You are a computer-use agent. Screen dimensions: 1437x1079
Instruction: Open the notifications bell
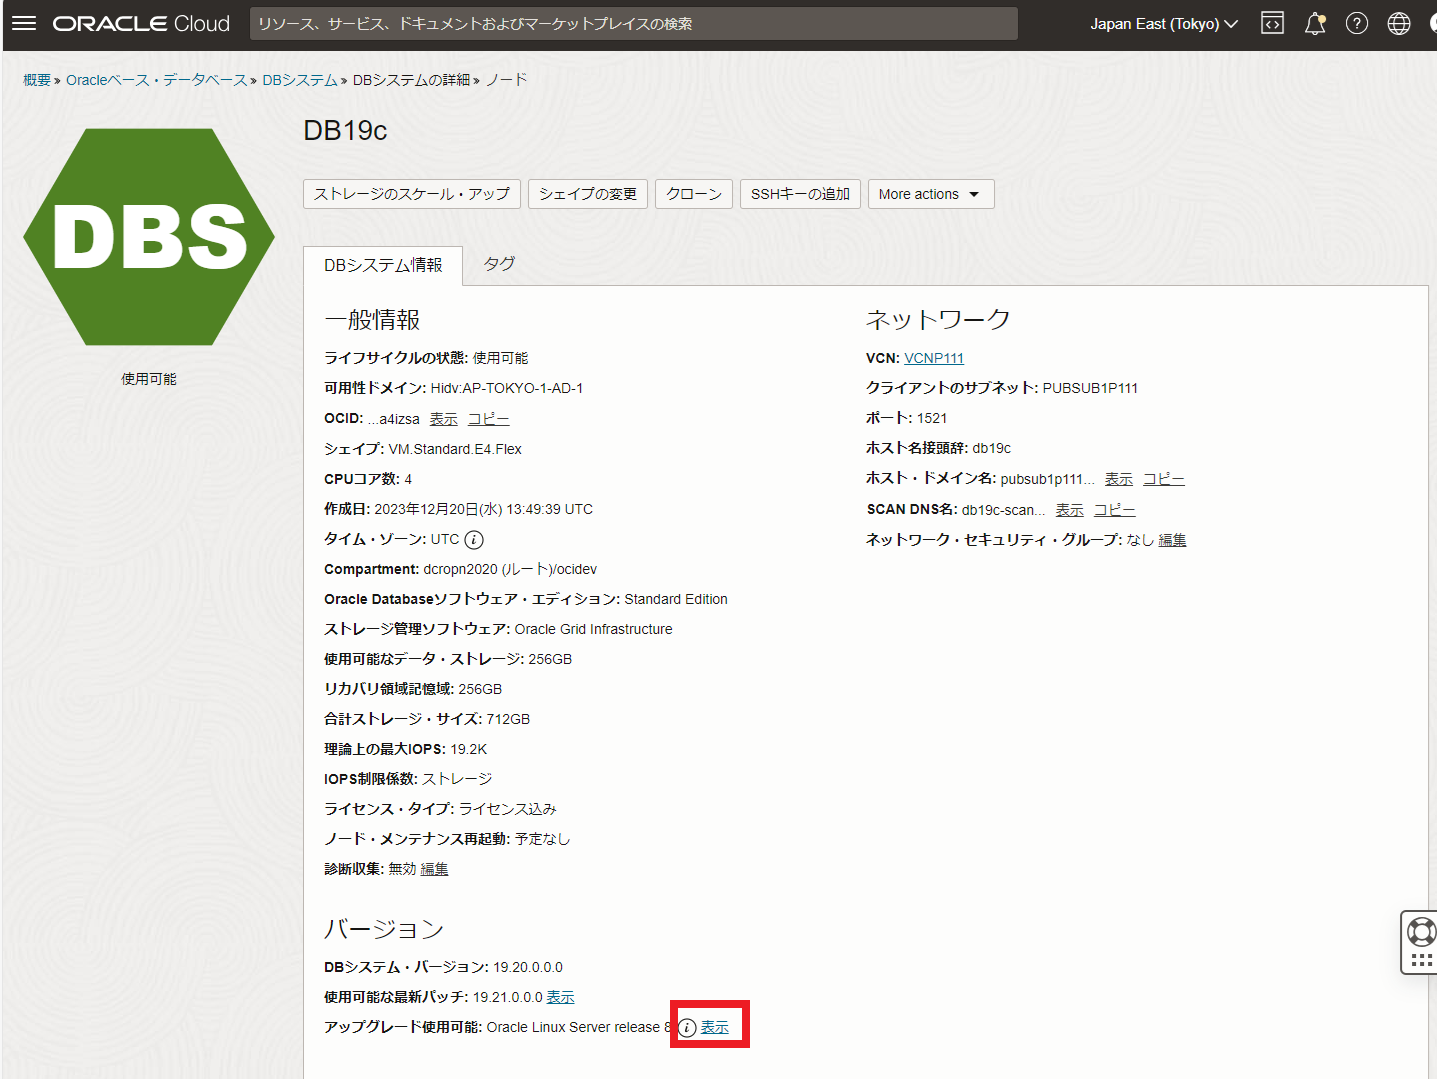click(x=1314, y=23)
